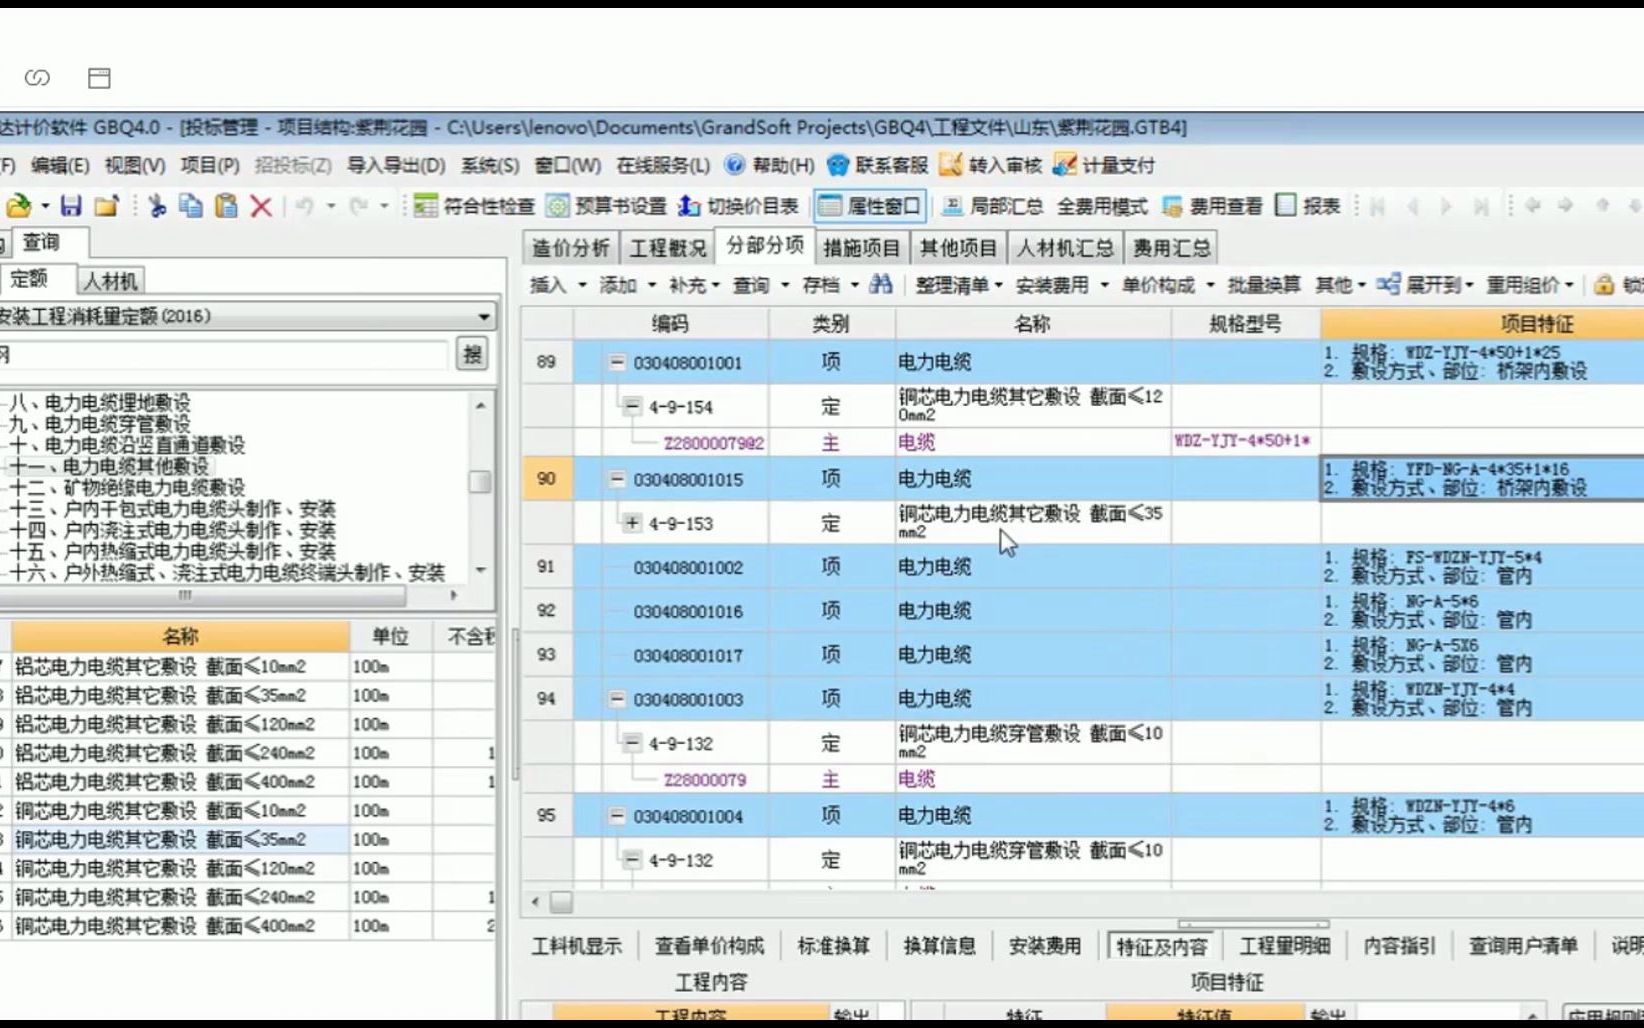Click the window layout icon above the app
The image size is (1644, 1028).
click(99, 78)
